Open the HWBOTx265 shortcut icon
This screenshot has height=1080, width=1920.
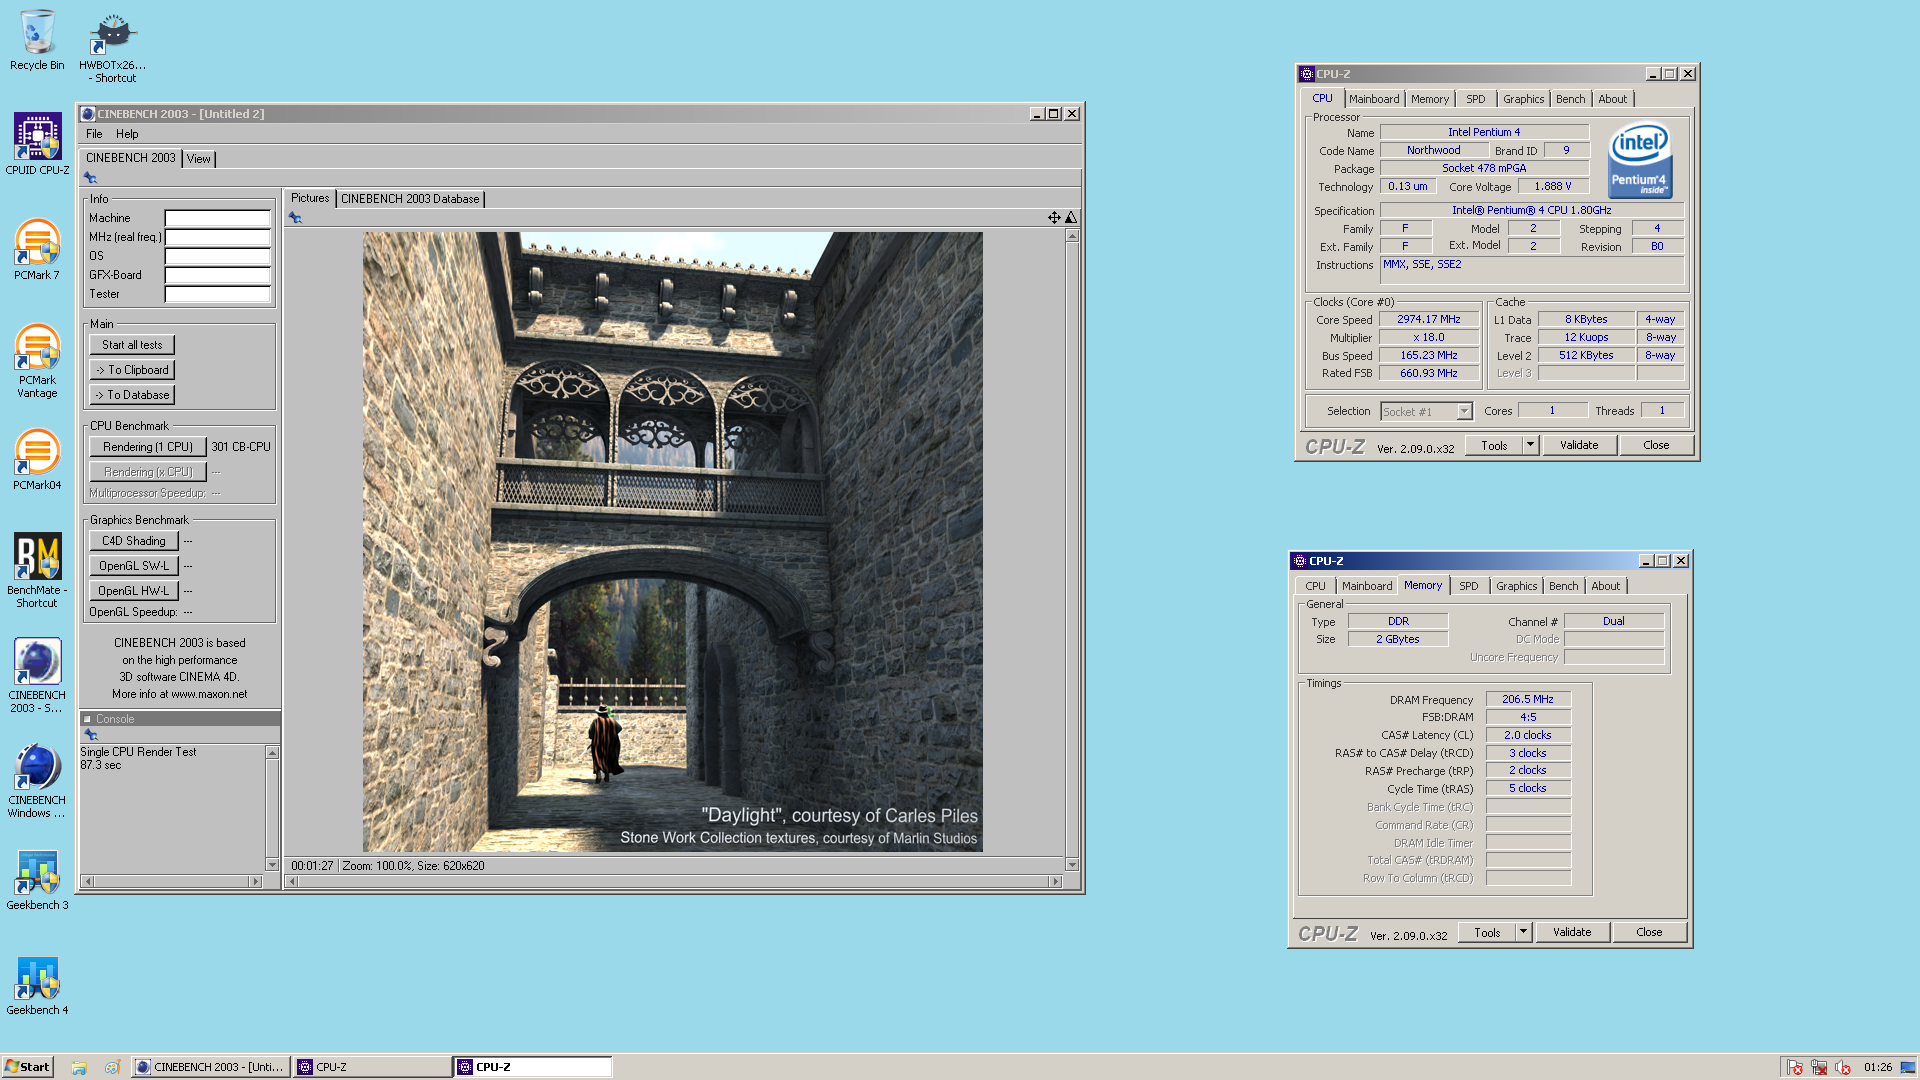click(112, 46)
